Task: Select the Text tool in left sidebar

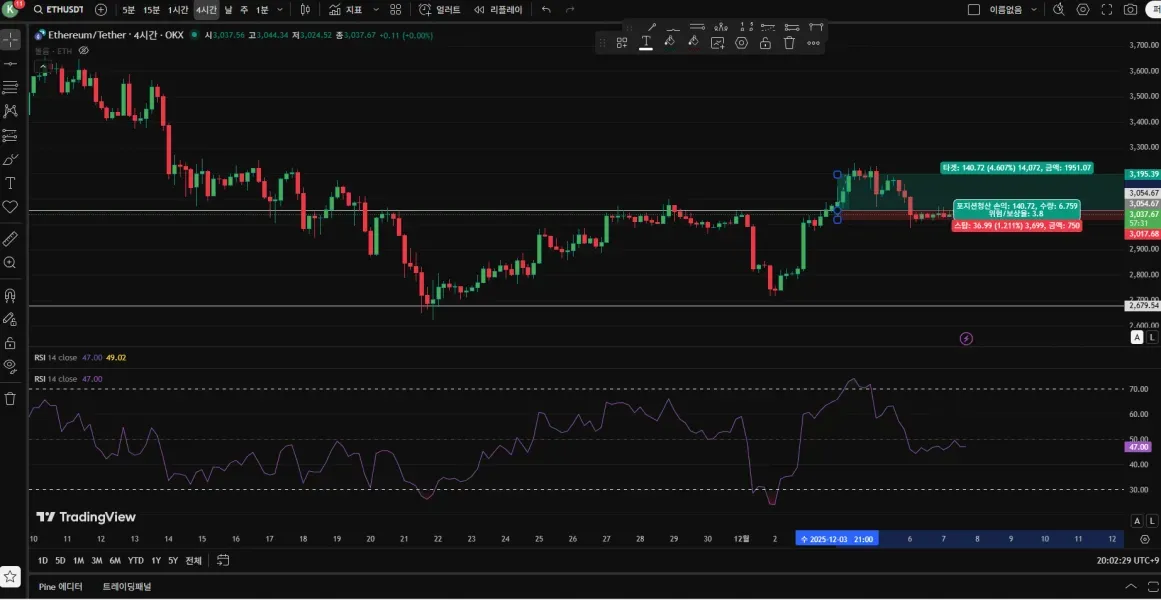Action: click(x=11, y=183)
